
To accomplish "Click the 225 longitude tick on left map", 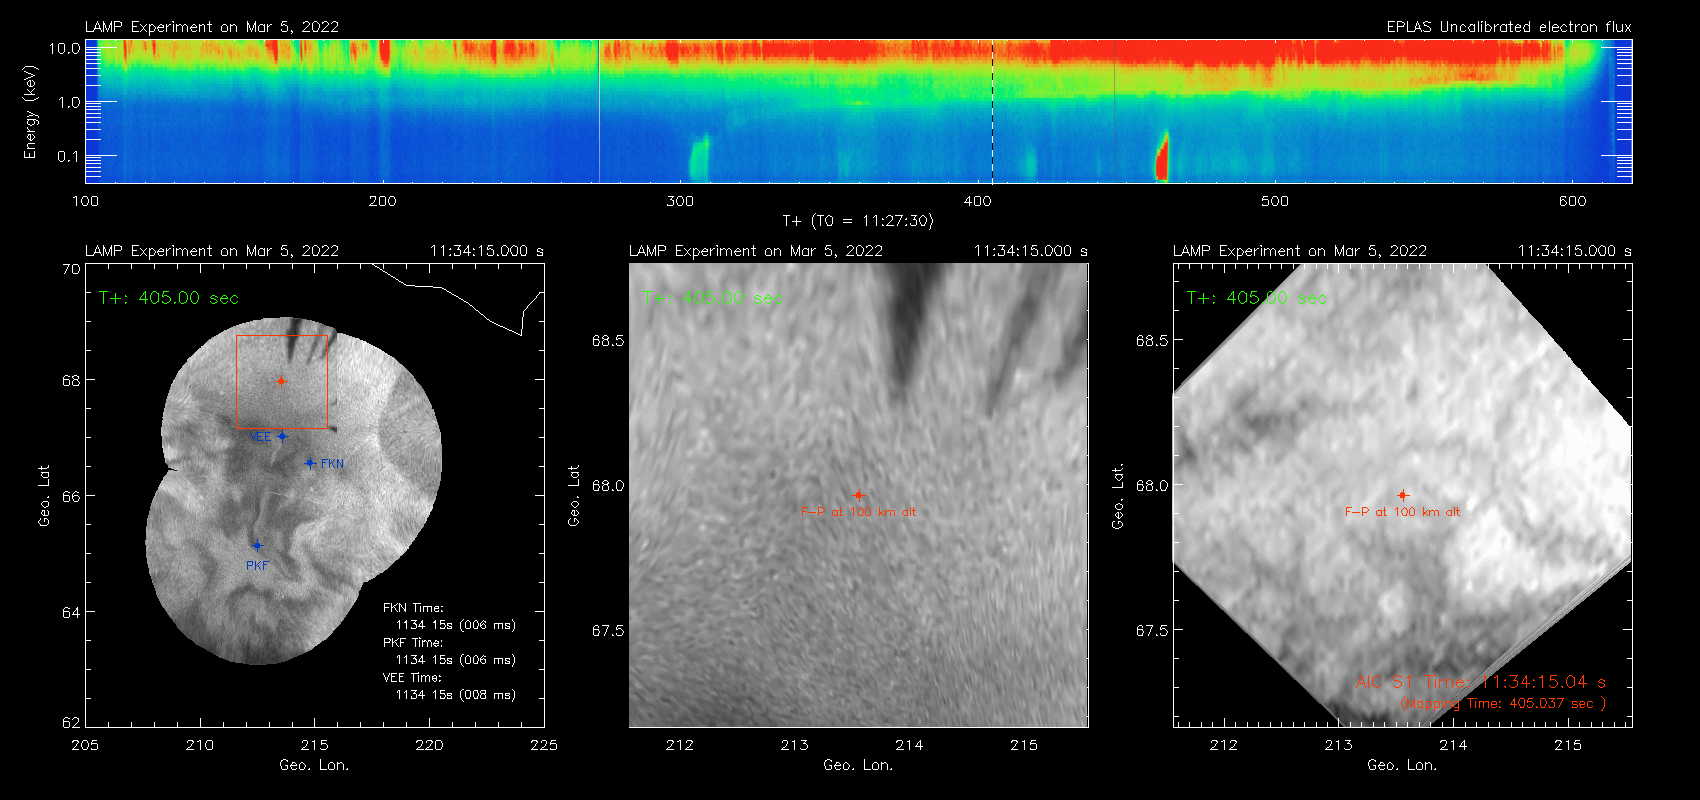I will (x=544, y=745).
